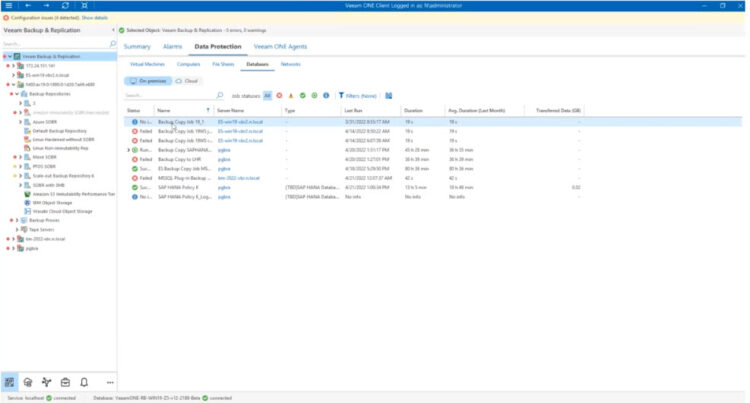Image resolution: width=750 pixels, height=403 pixels.
Task: Select the pgbra server in tree
Action: coord(32,248)
